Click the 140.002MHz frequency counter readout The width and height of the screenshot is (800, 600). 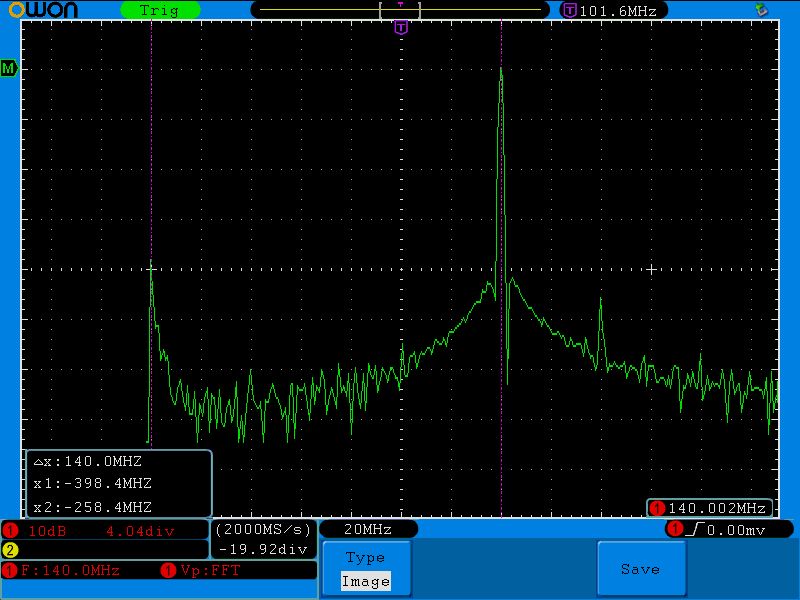(x=716, y=508)
